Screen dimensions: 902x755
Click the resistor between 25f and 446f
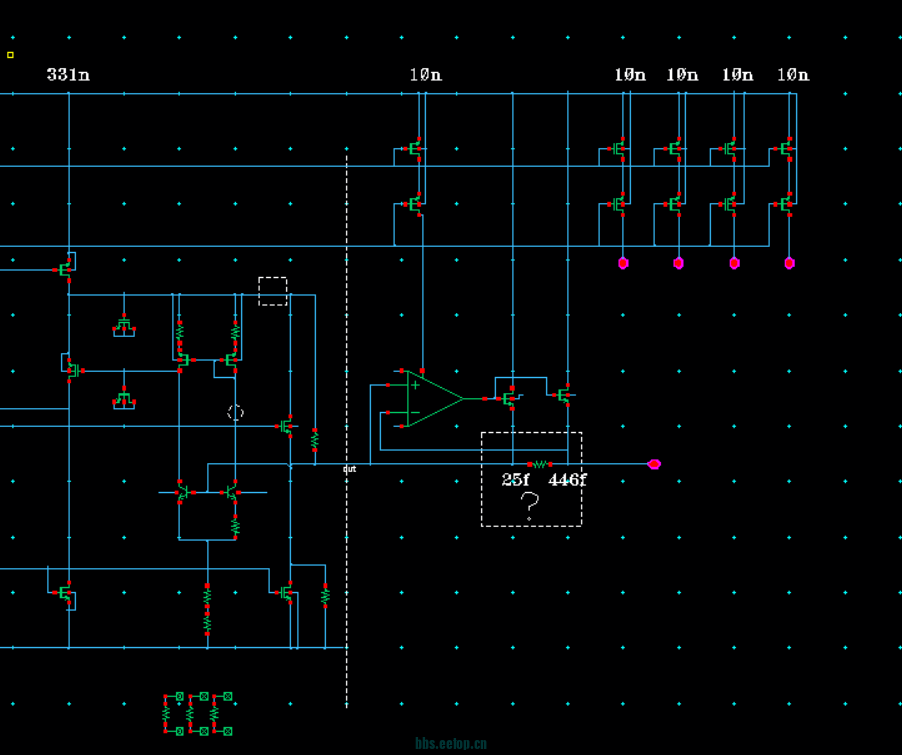click(x=540, y=464)
